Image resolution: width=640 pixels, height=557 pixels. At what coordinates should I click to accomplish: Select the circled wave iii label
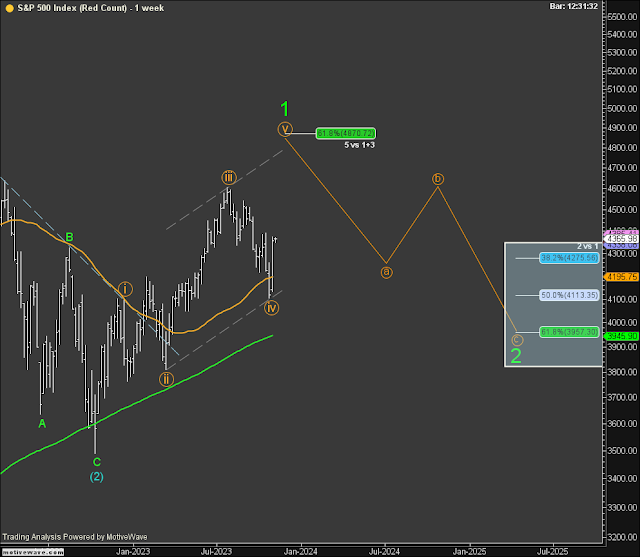pos(229,178)
